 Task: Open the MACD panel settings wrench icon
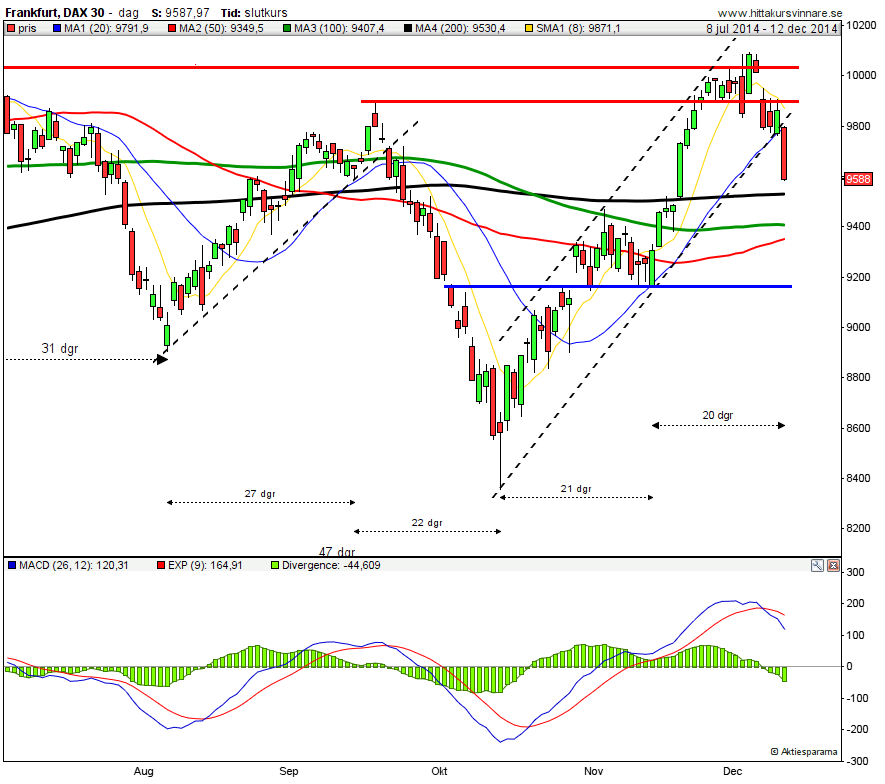coord(817,566)
